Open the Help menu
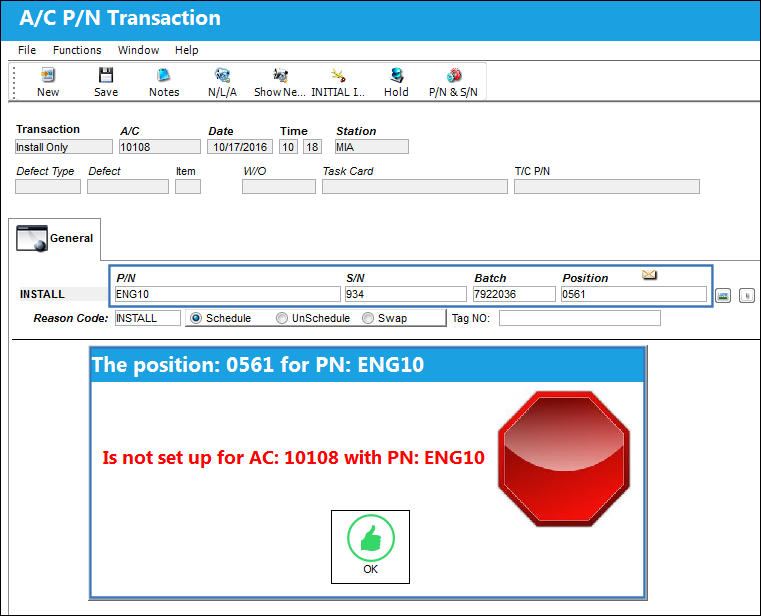This screenshot has width=761, height=616. [x=186, y=50]
